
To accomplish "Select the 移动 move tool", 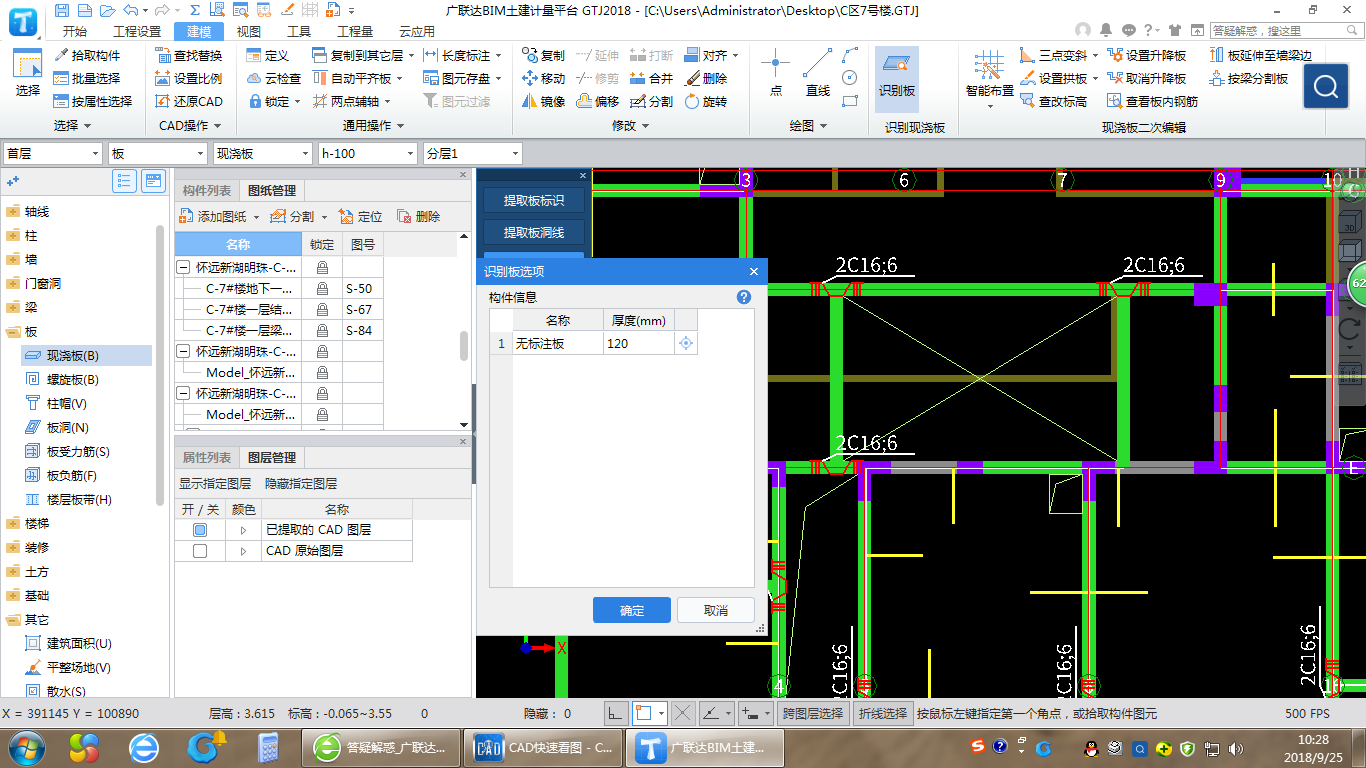I will 544,78.
